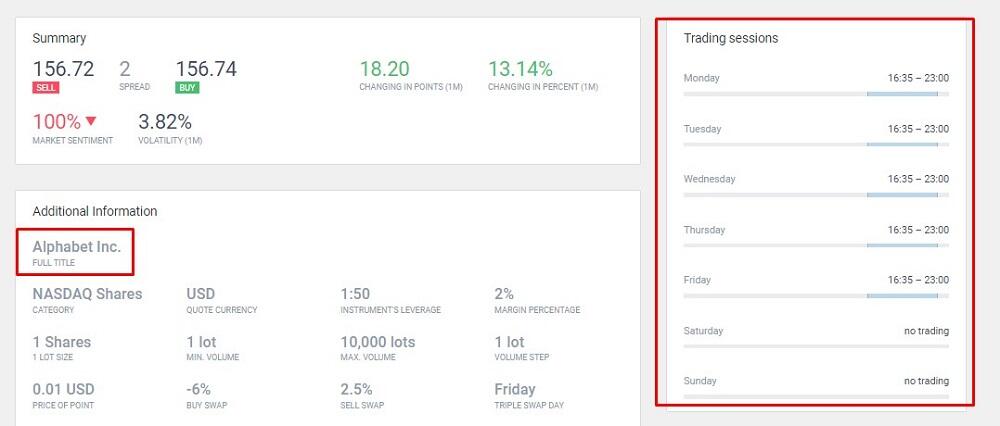This screenshot has height=426, width=1000.
Task: Click the green BUY badge
Action: point(187,88)
